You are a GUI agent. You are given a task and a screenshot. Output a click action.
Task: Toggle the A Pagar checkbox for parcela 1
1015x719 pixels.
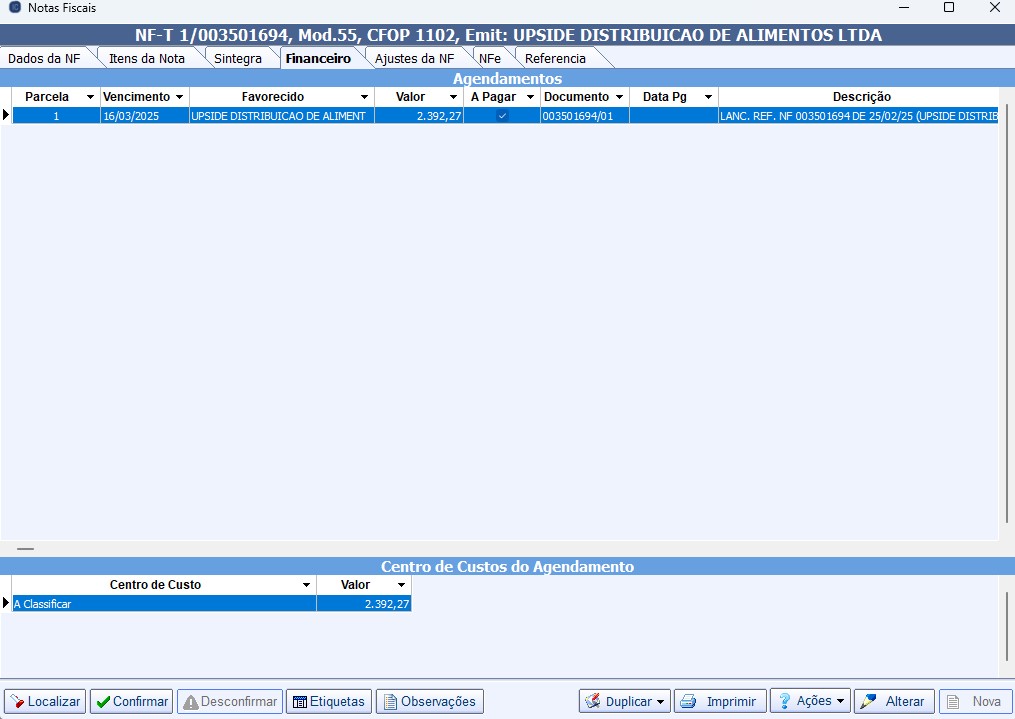[x=502, y=116]
